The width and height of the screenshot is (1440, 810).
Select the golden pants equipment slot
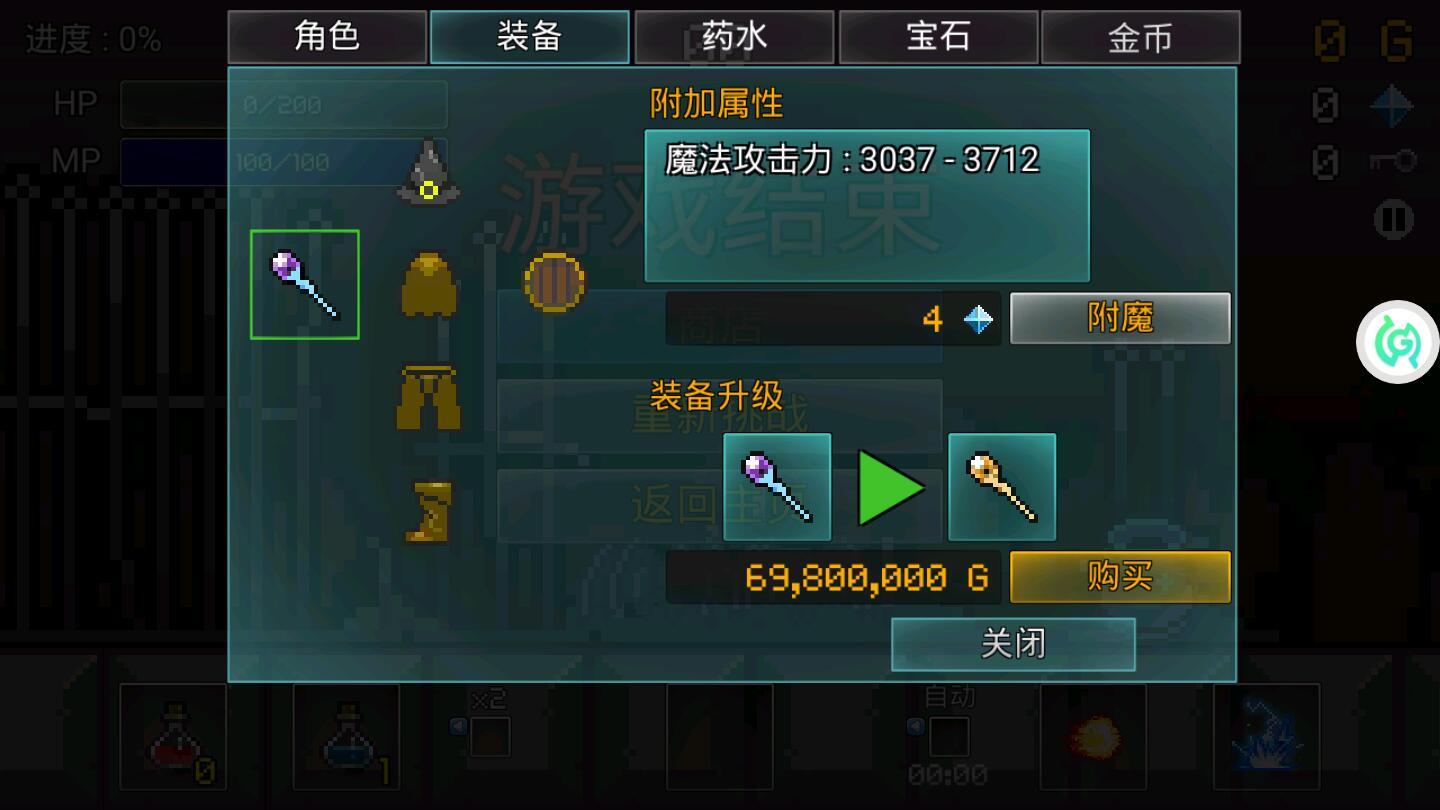point(429,397)
